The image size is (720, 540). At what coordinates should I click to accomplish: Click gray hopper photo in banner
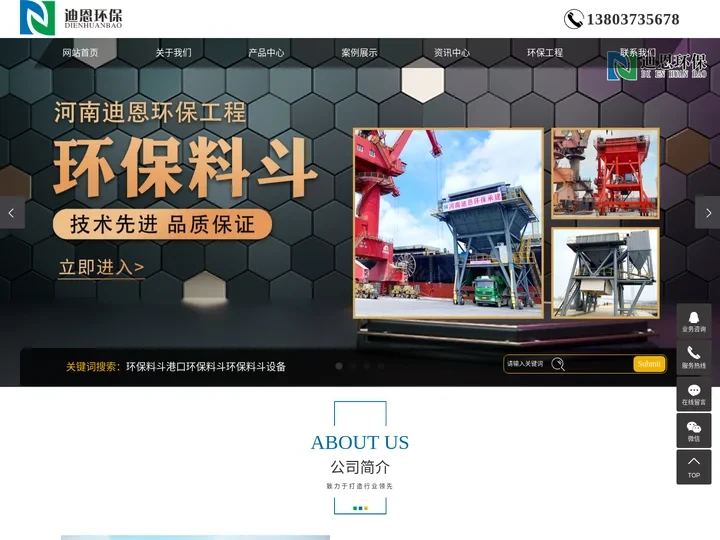pyautogui.click(x=606, y=273)
